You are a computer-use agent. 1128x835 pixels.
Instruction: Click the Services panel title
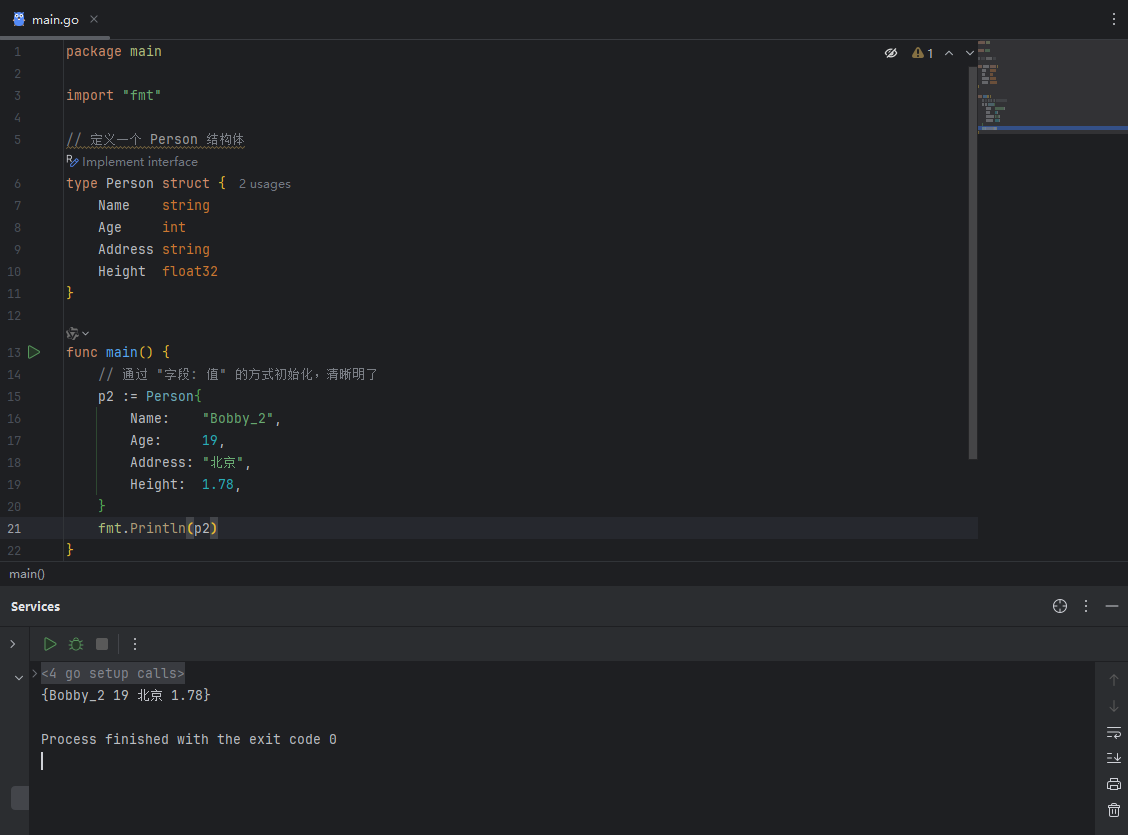[x=35, y=606]
